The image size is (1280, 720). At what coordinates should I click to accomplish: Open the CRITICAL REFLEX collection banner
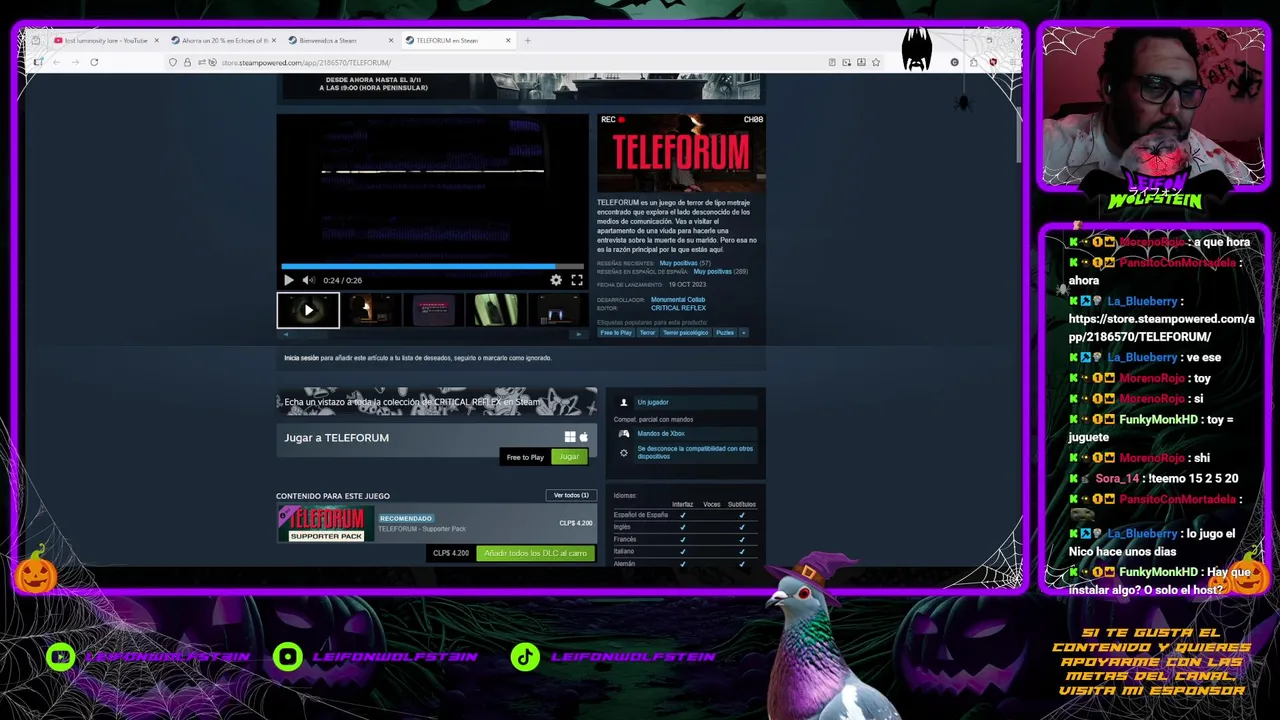(x=437, y=402)
